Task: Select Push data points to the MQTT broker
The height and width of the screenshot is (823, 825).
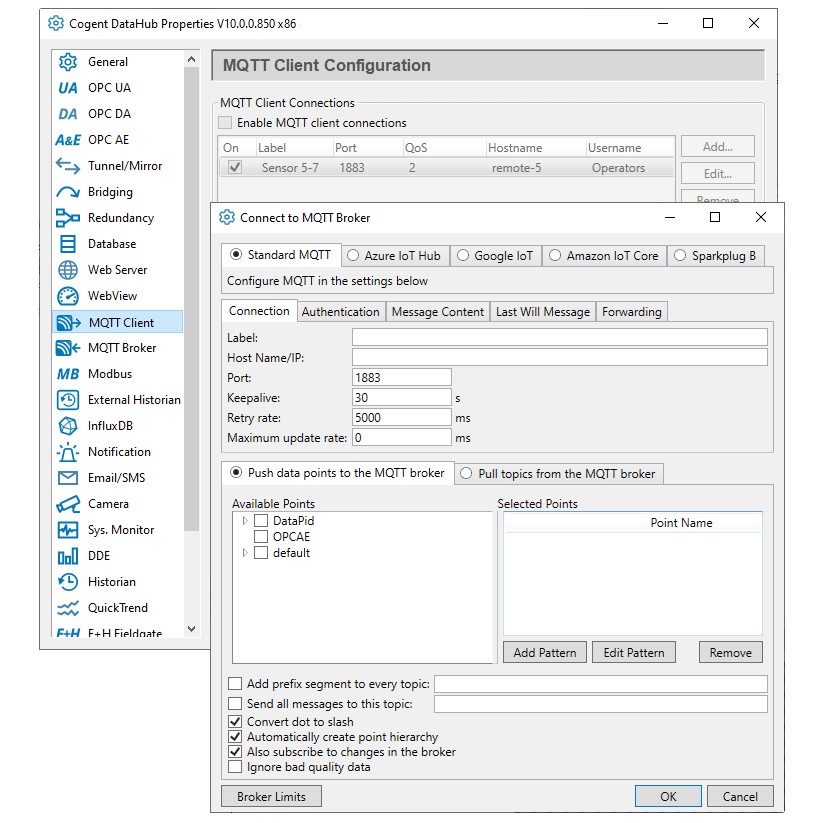Action: [236, 473]
